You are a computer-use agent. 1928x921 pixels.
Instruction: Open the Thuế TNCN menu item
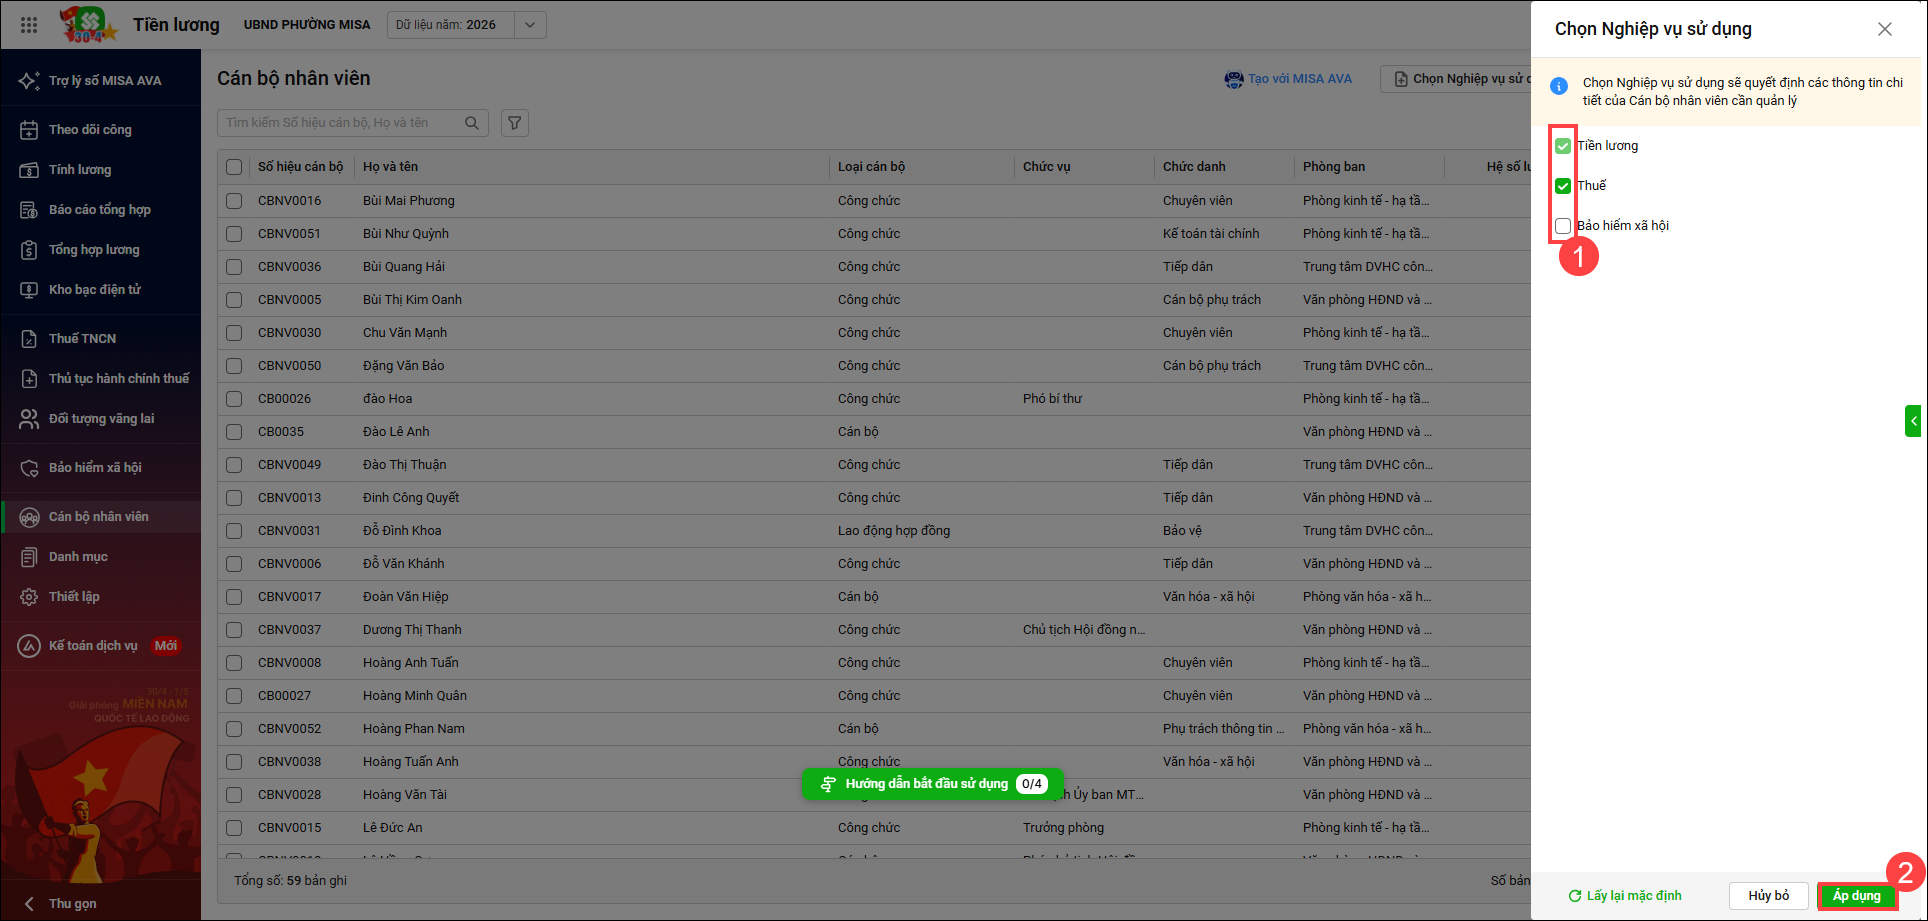pos(100,339)
